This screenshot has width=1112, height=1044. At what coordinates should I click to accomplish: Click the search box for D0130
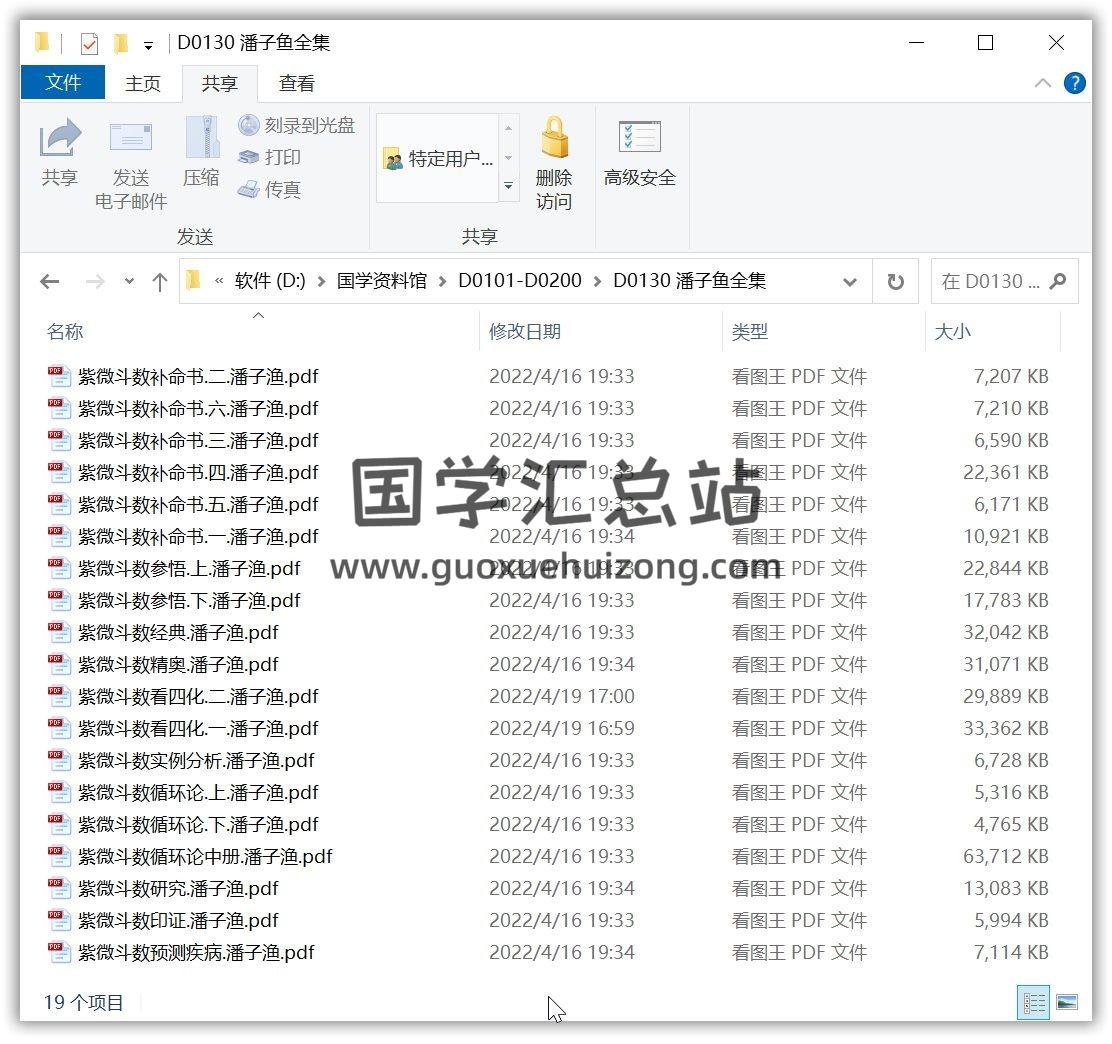(990, 282)
